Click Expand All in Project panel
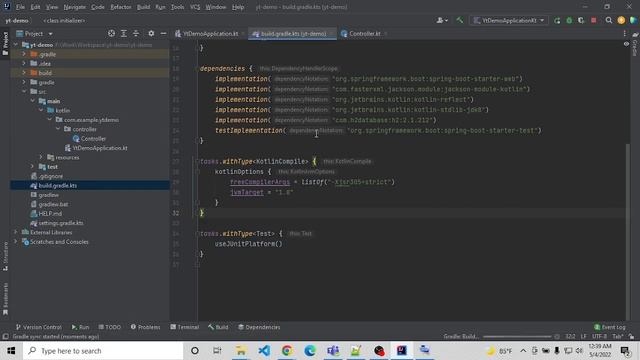Screen dimensions: 640x360 coord(124,33)
